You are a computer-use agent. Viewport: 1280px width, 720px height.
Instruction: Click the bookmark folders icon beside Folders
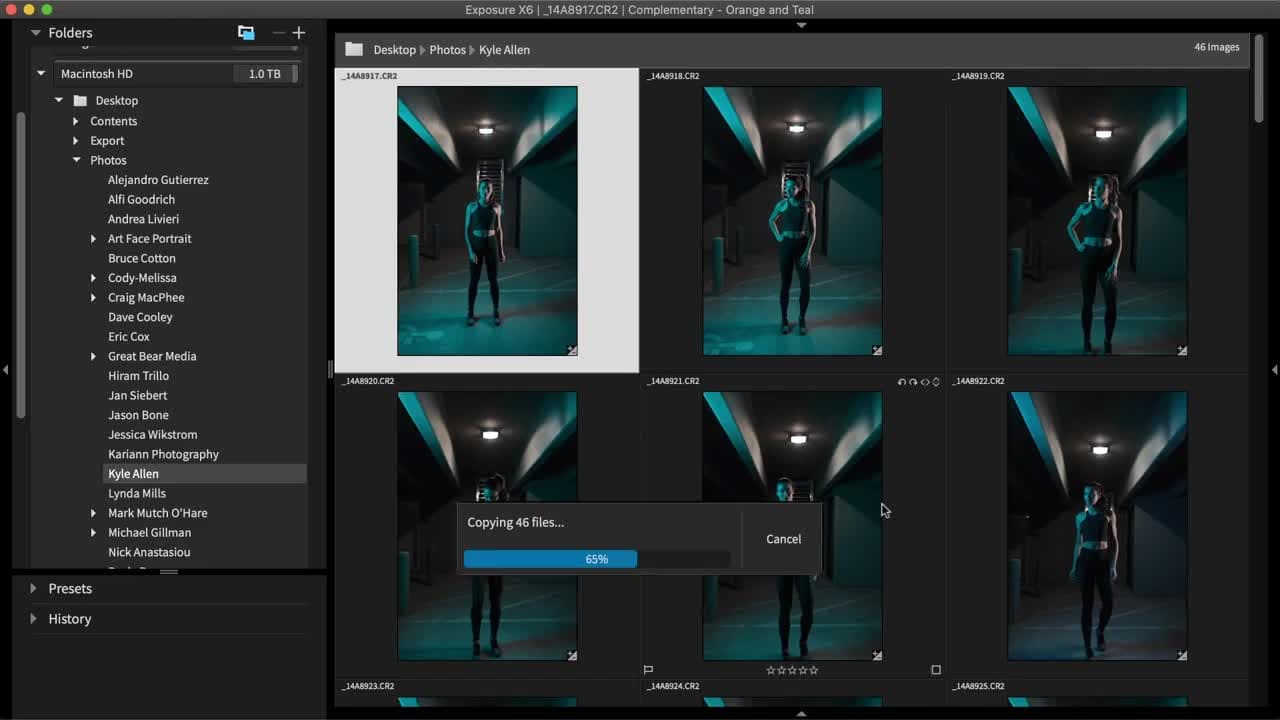point(246,33)
